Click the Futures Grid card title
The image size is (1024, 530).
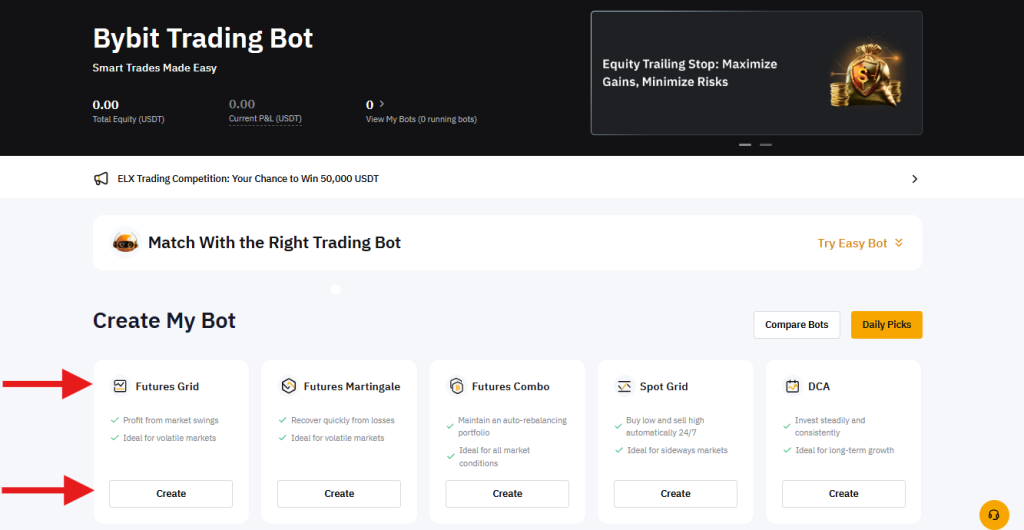click(x=167, y=386)
